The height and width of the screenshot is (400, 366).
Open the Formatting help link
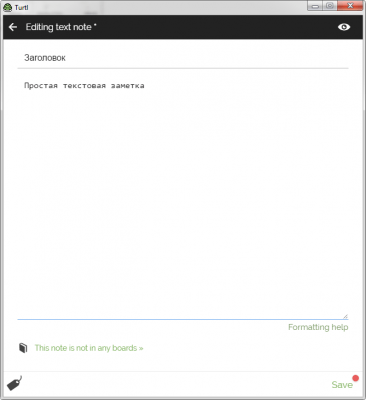coord(318,327)
